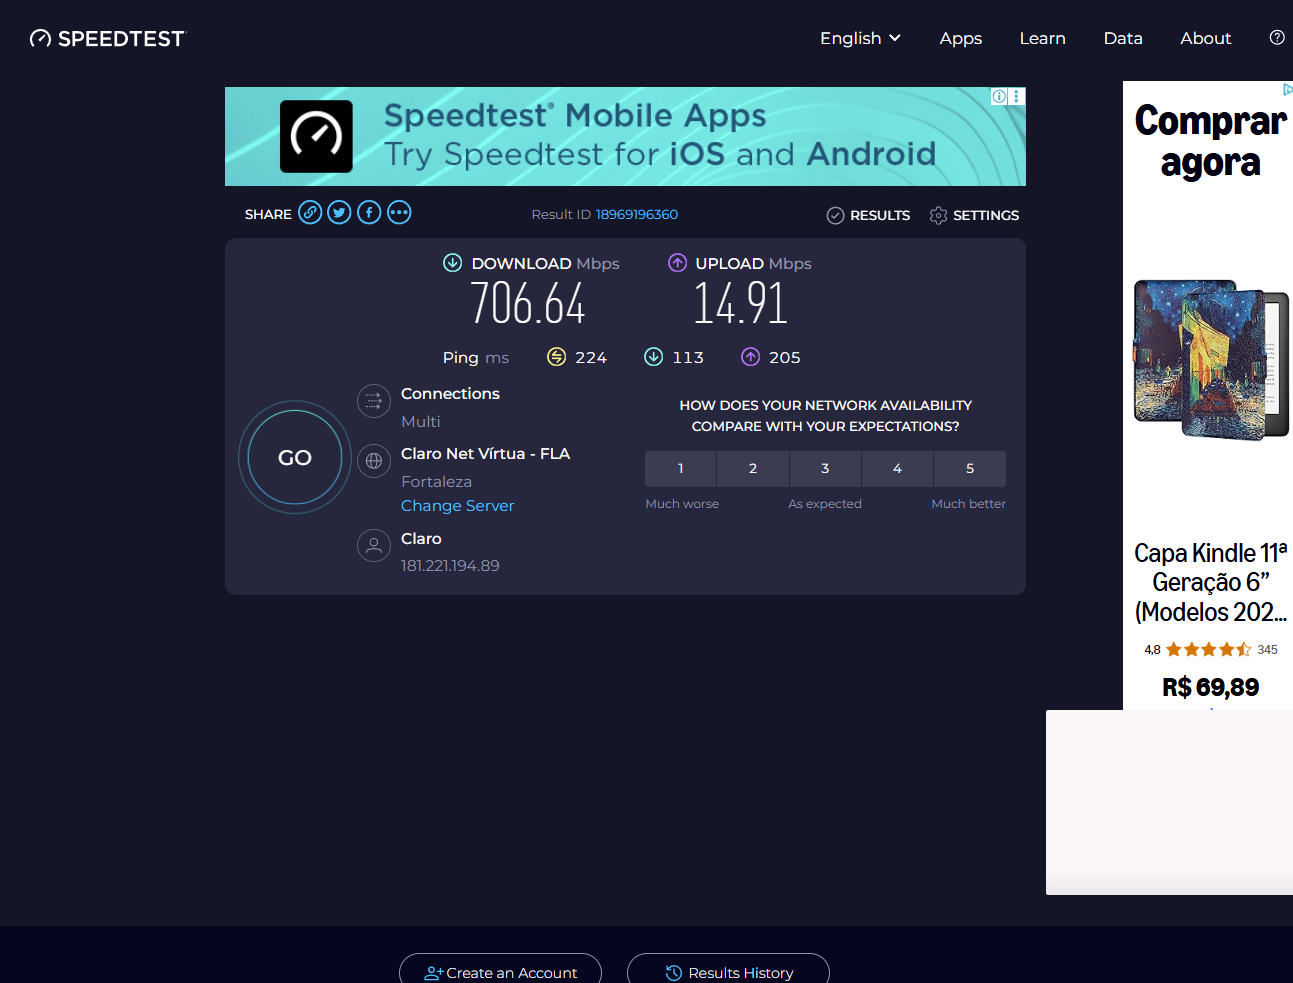
Task: Rate network availability as 1 Much worse
Action: point(680,468)
